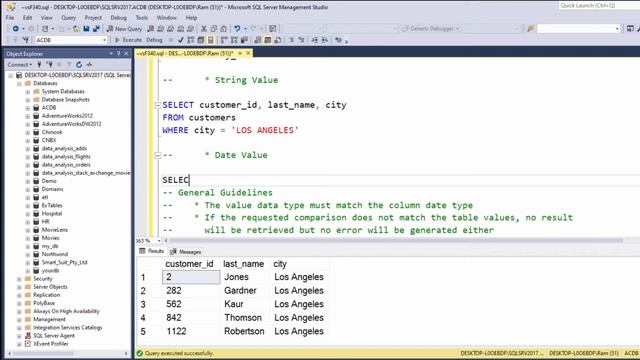Image resolution: width=640 pixels, height=360 pixels.
Task: Click the customer_id column header
Action: pyautogui.click(x=189, y=264)
